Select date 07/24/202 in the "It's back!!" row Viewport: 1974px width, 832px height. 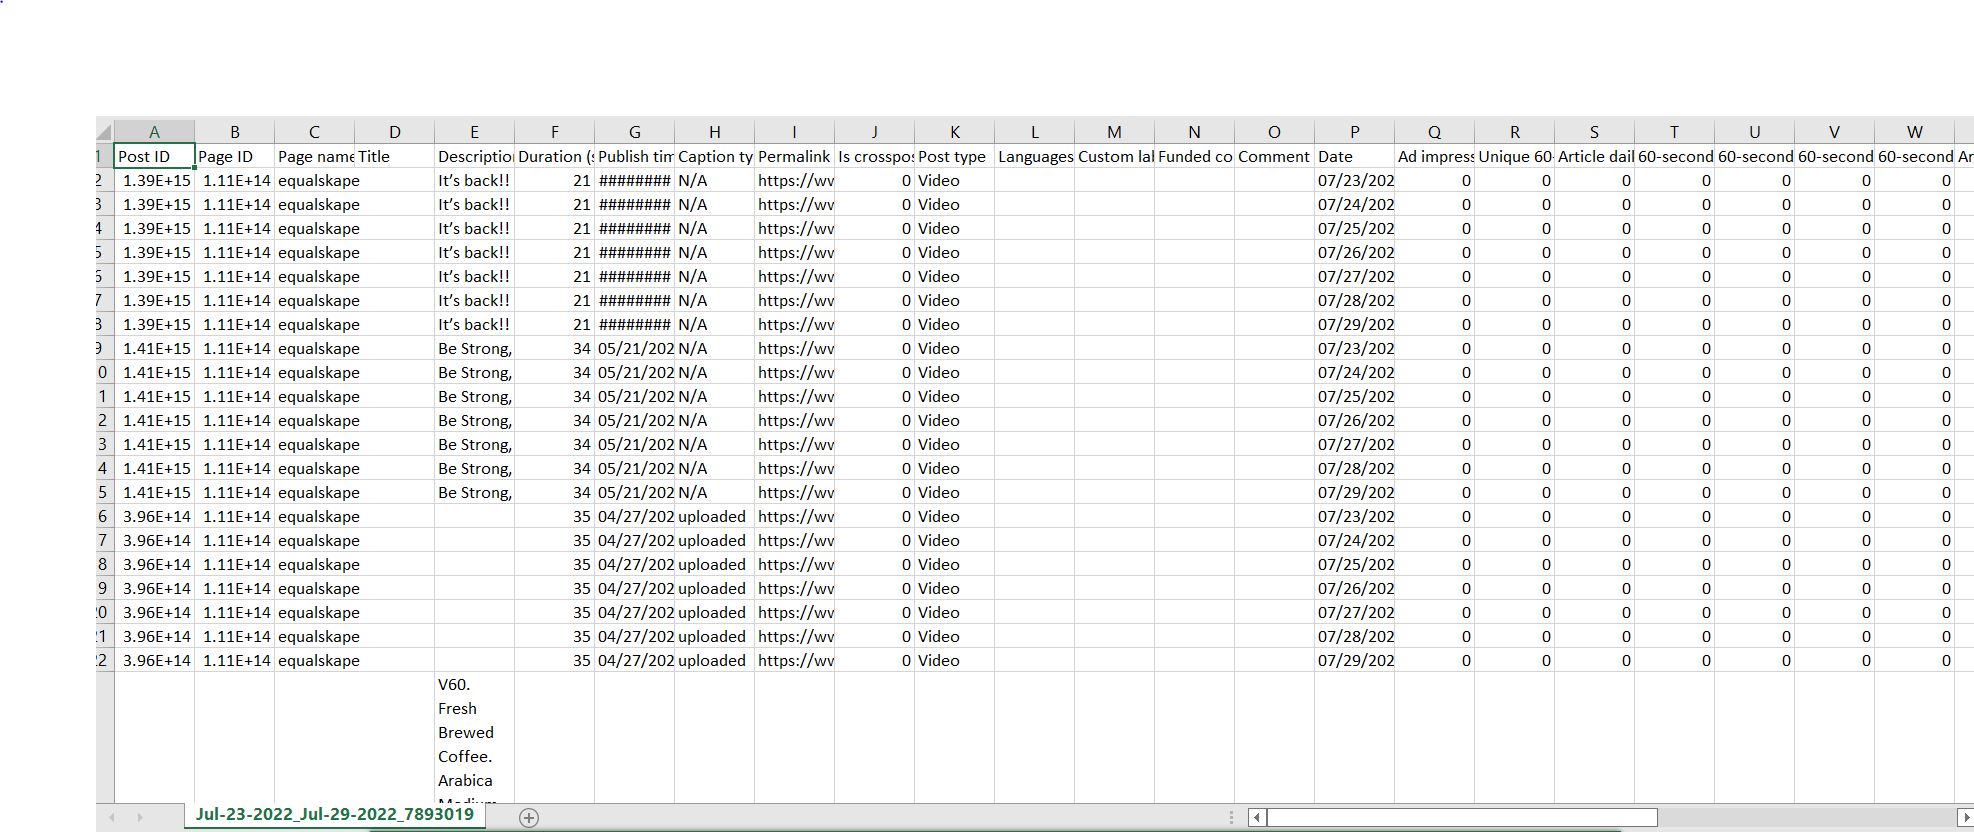coord(1354,204)
